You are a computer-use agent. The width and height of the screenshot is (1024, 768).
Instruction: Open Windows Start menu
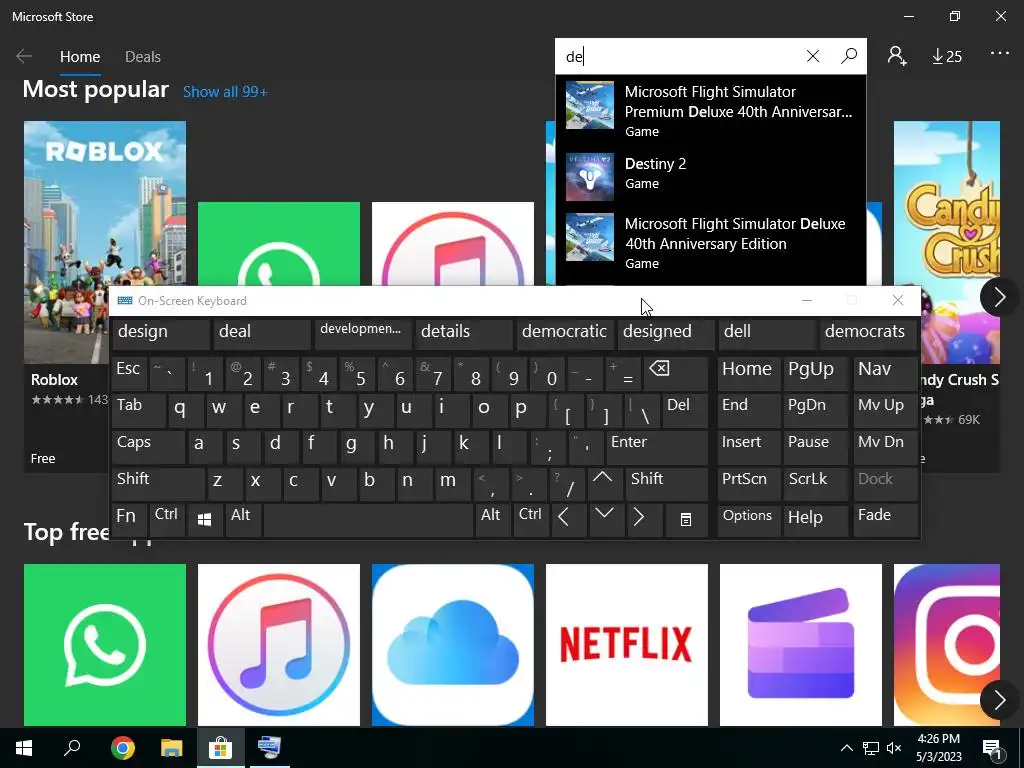24,747
